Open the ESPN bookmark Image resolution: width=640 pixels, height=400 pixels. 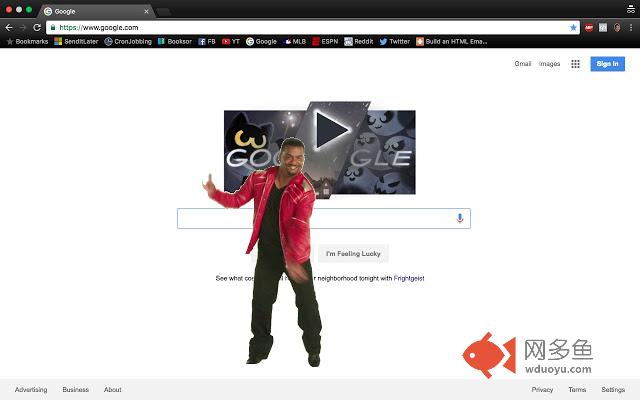[x=325, y=42]
